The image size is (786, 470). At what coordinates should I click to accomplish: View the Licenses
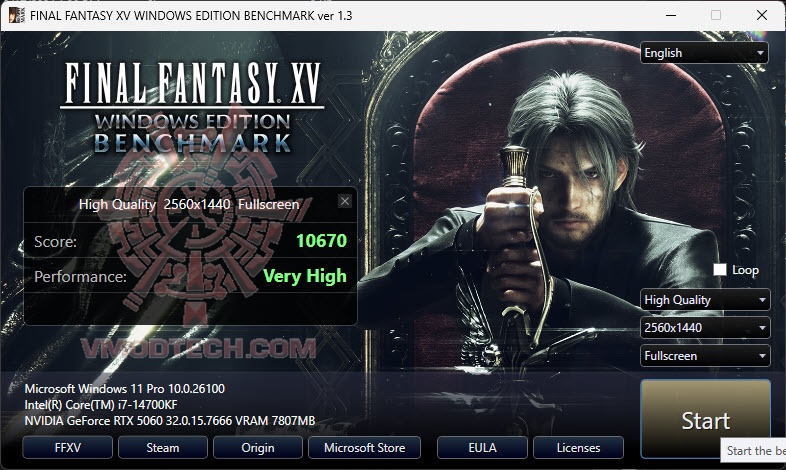pyautogui.click(x=578, y=447)
